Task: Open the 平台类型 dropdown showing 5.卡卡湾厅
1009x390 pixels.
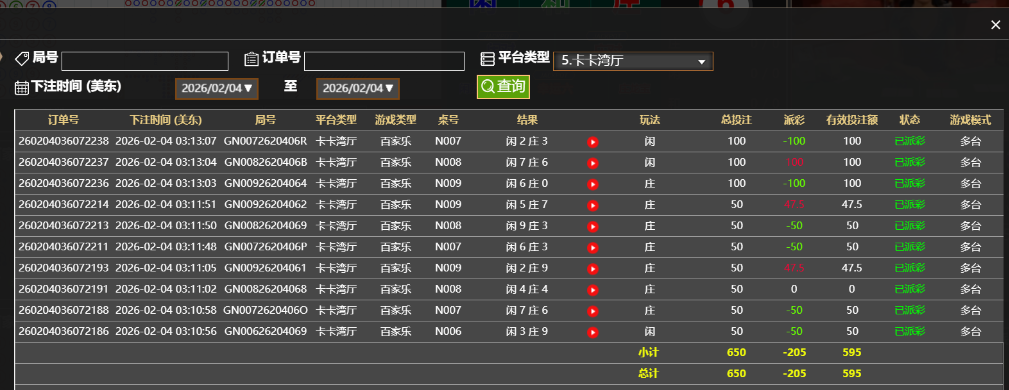Action: click(x=633, y=61)
